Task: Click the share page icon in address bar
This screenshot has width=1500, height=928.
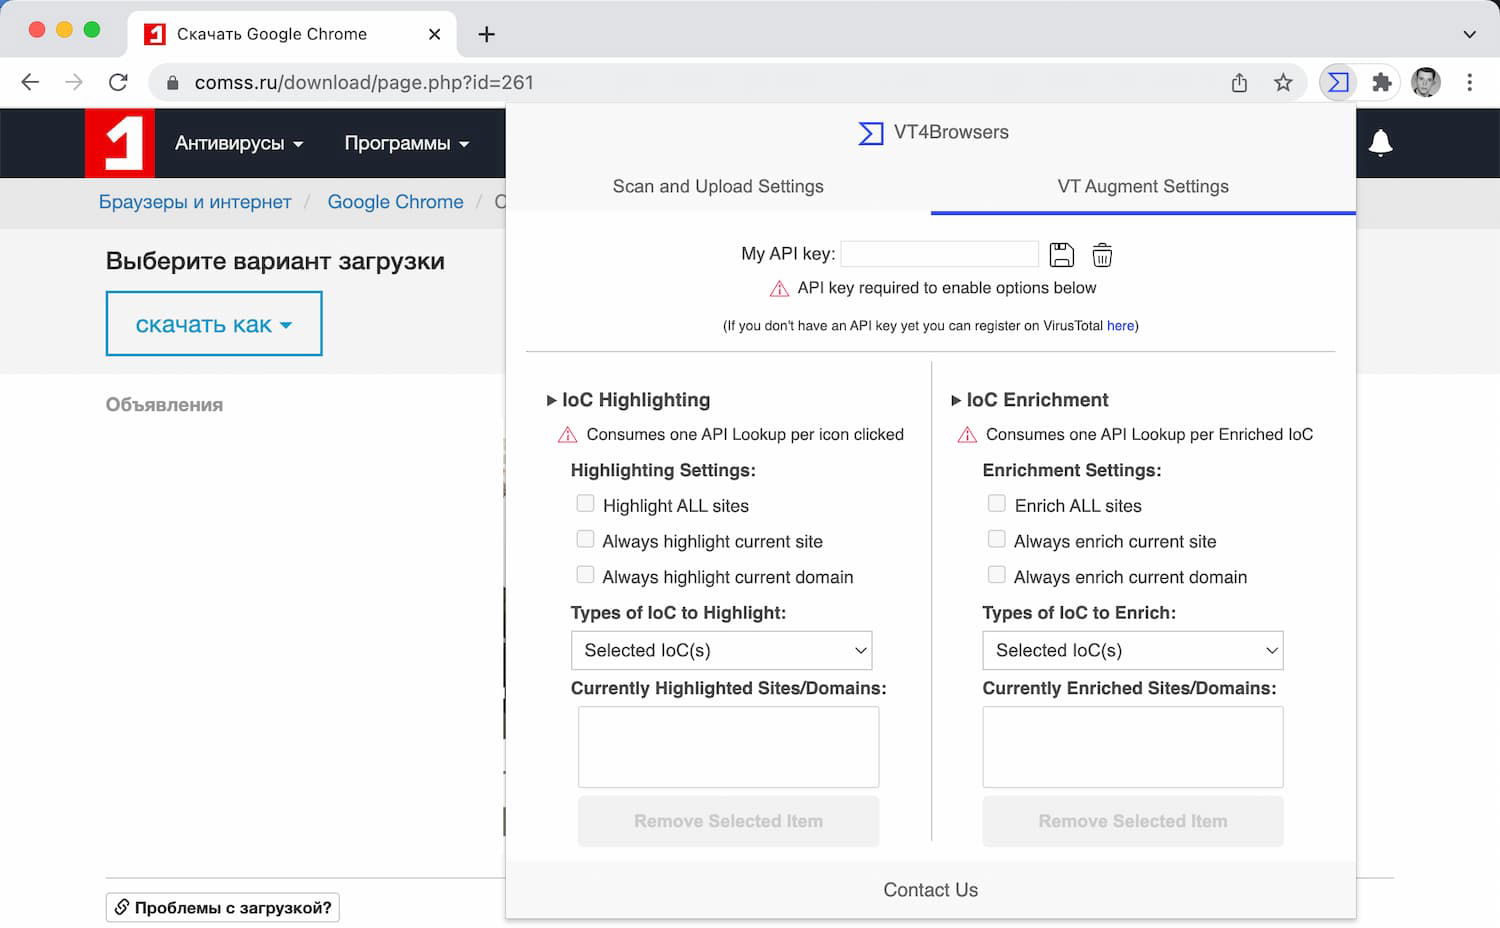Action: click(x=1239, y=82)
